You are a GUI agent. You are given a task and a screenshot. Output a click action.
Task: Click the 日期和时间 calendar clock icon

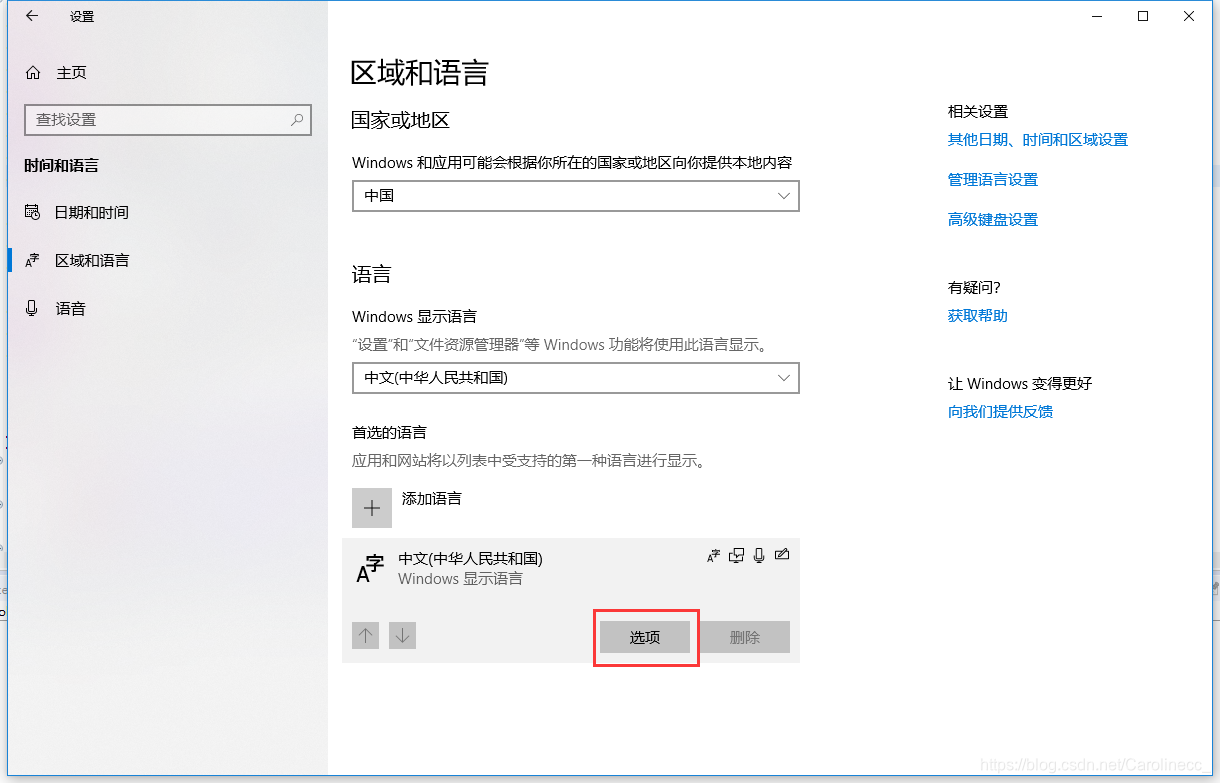33,212
